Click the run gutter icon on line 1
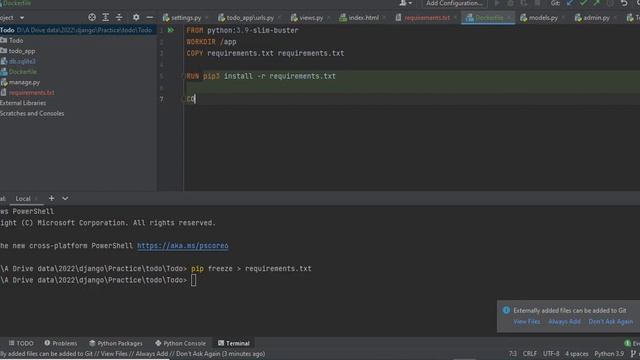The image size is (640, 360). (x=171, y=30)
